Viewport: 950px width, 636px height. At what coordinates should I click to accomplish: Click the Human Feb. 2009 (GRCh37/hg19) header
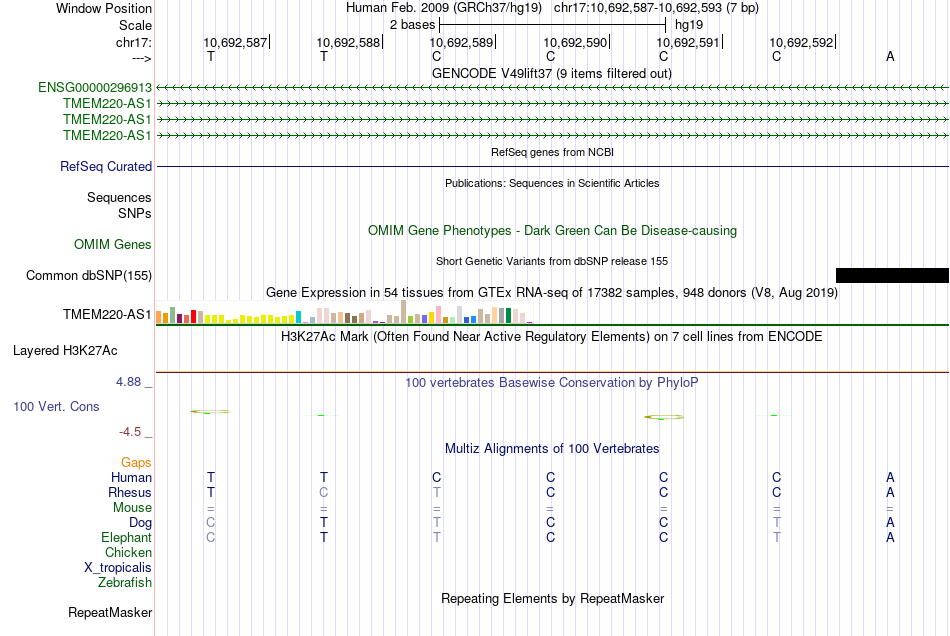point(444,8)
